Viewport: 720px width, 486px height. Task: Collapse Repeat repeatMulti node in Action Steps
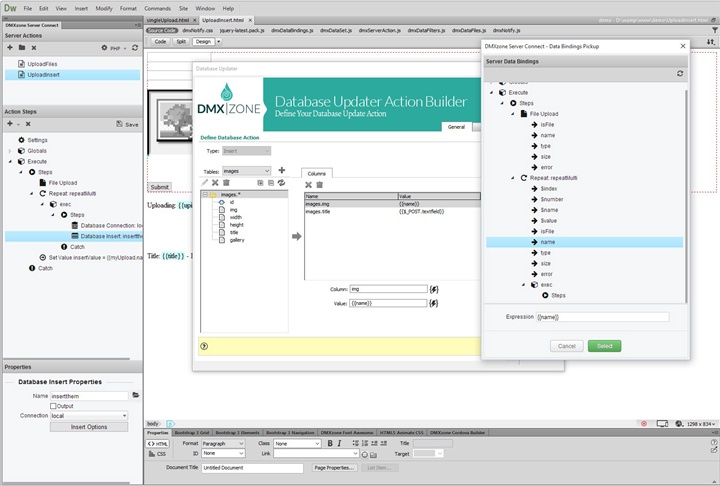click(x=32, y=193)
